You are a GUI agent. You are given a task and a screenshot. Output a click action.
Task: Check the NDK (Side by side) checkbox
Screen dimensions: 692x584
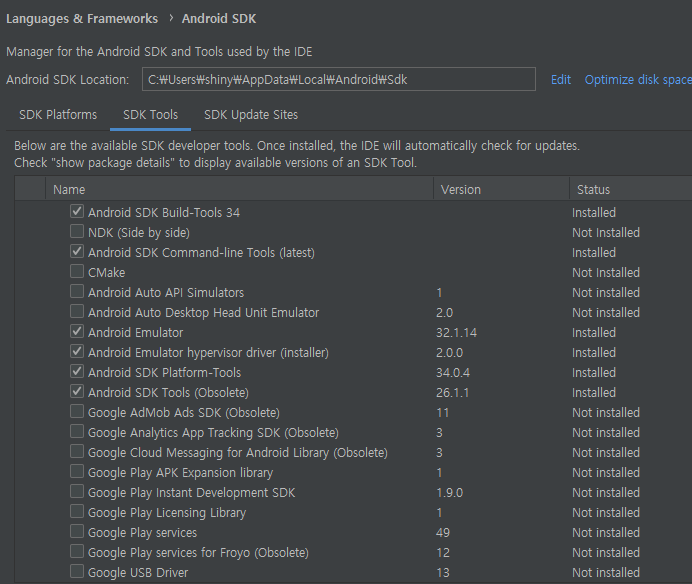click(x=77, y=231)
